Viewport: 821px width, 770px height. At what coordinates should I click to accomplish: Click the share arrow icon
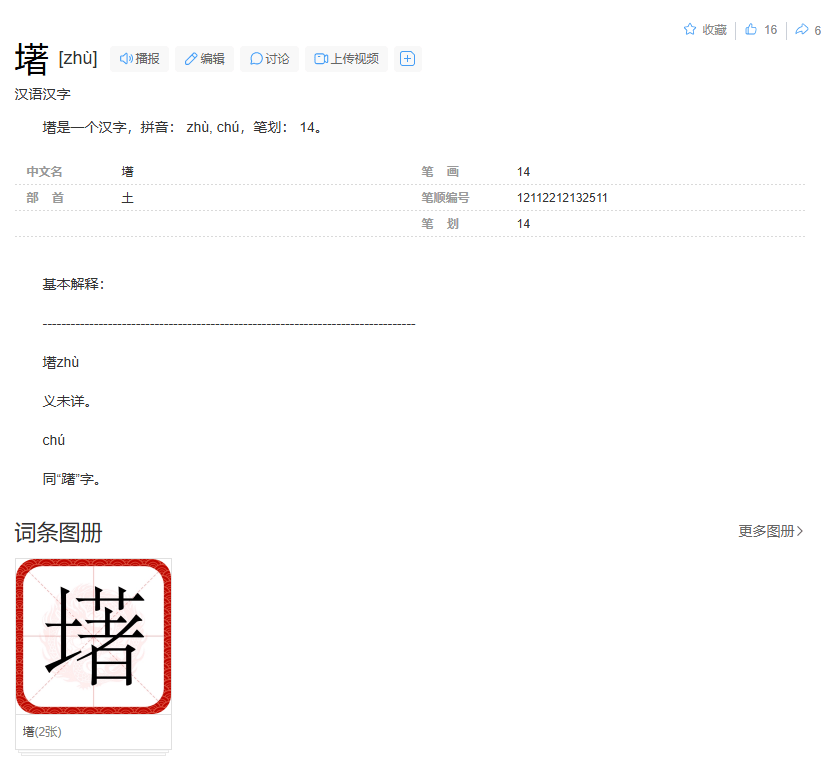802,30
